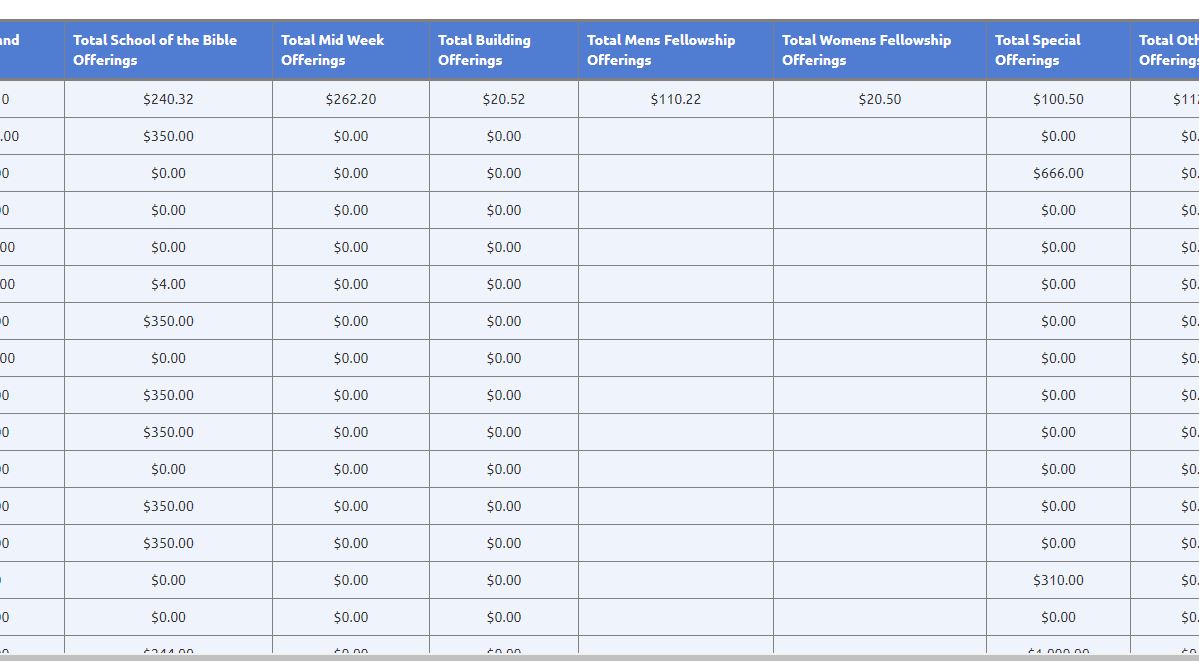The width and height of the screenshot is (1199, 661).
Task: Click the $110.22 Mens Fellowship cell
Action: click(675, 99)
